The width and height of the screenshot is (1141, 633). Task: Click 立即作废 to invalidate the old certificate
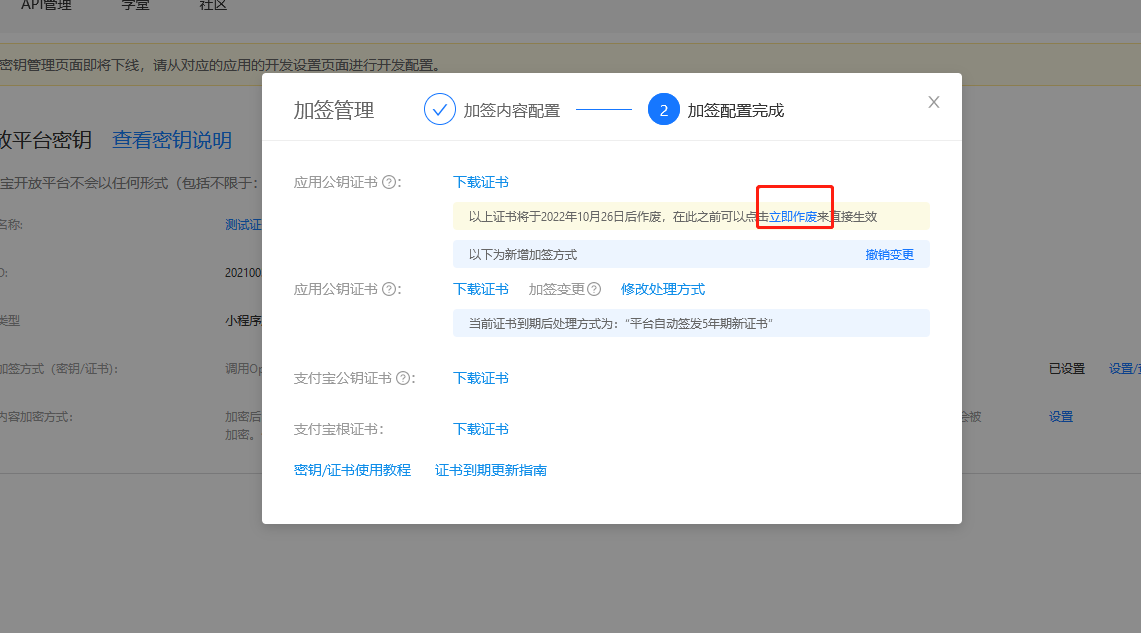[x=794, y=215]
